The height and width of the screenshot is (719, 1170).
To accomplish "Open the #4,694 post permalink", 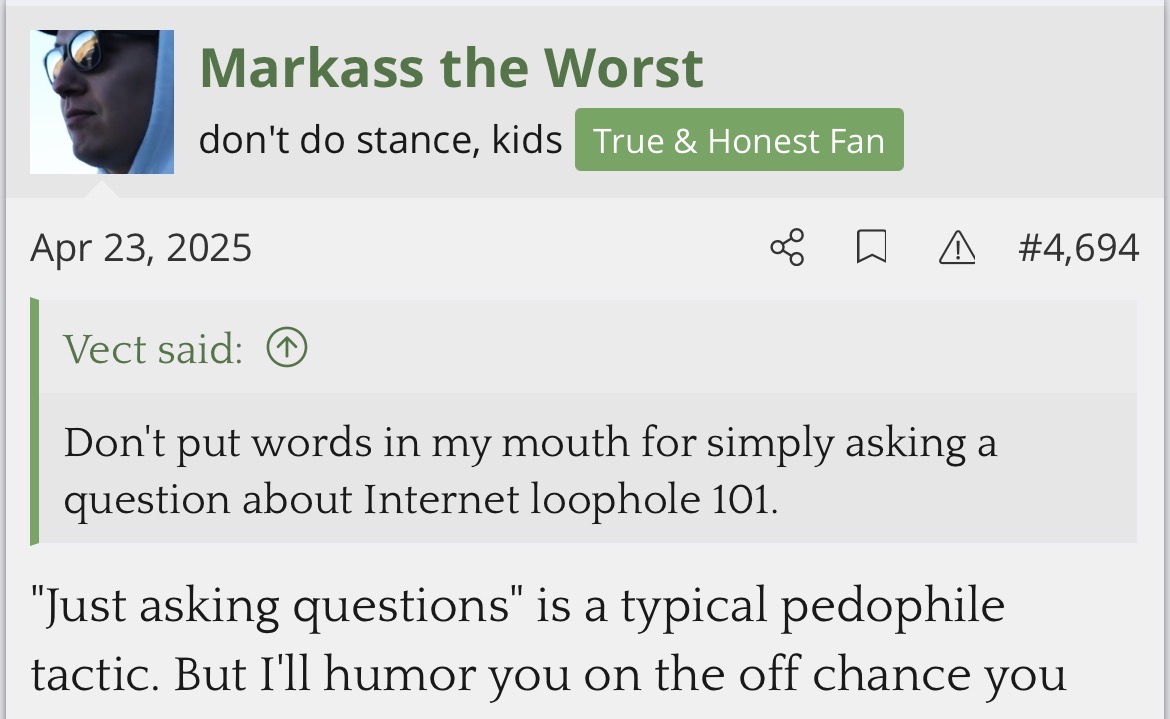I will [1078, 248].
